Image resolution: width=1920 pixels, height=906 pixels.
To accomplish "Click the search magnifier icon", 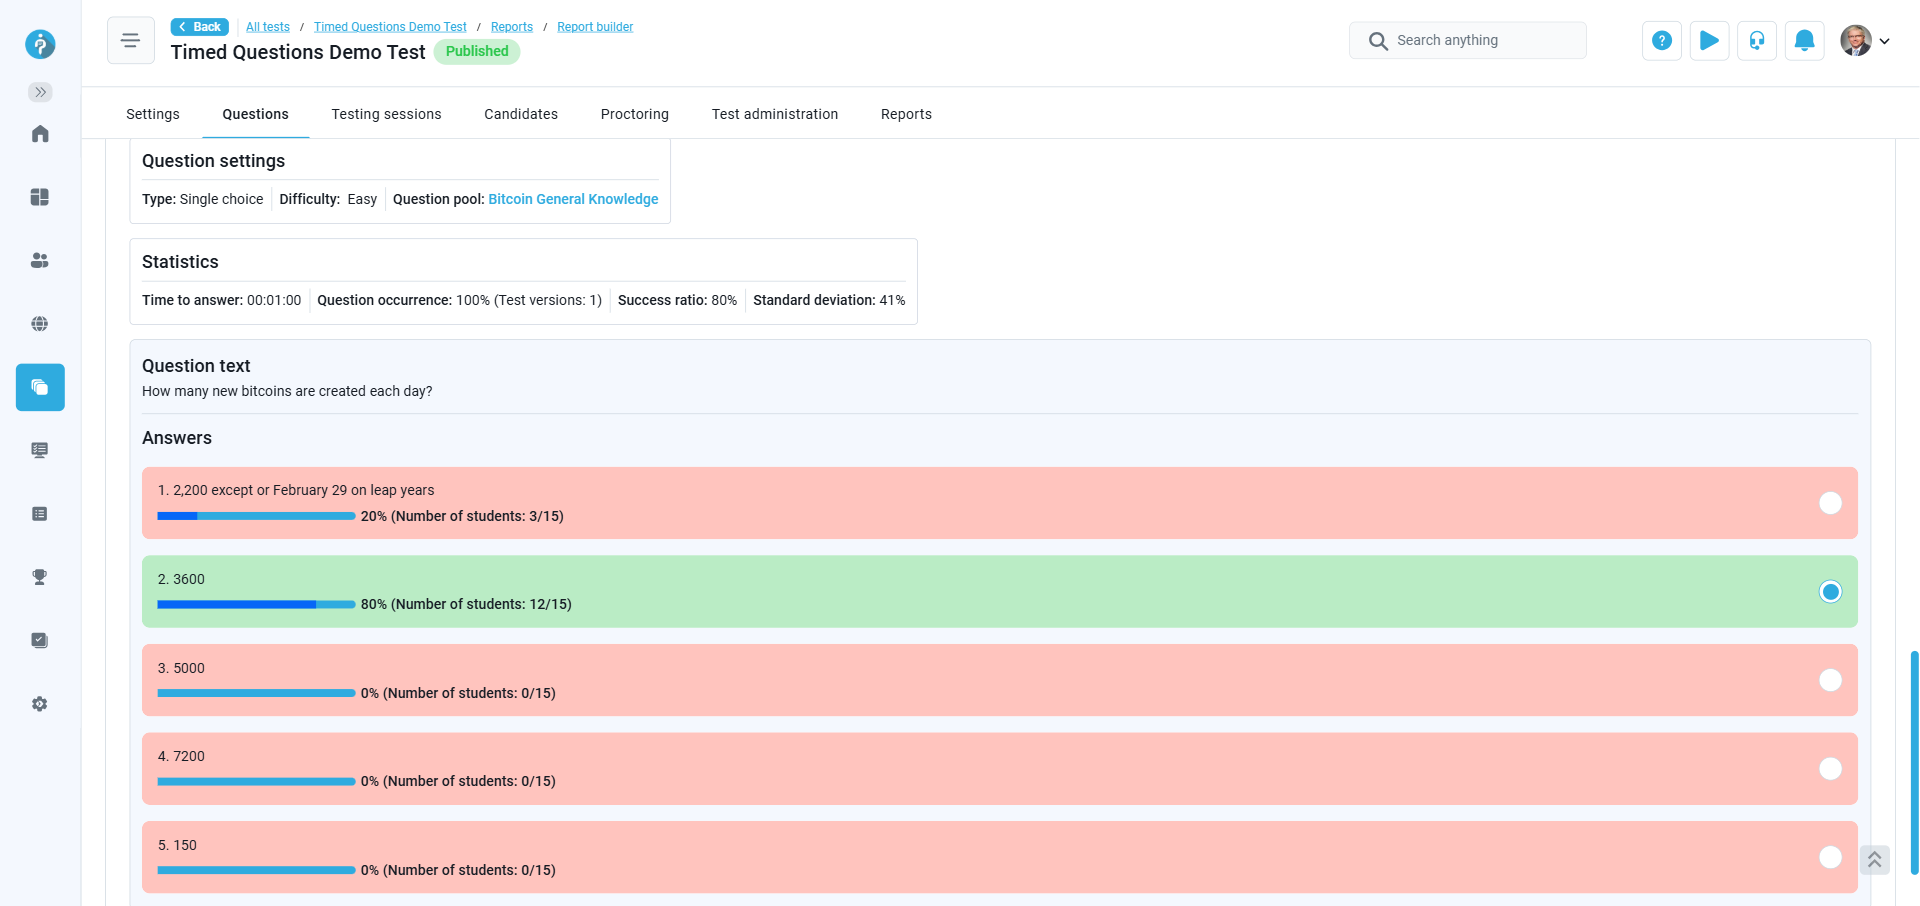I will [1378, 41].
